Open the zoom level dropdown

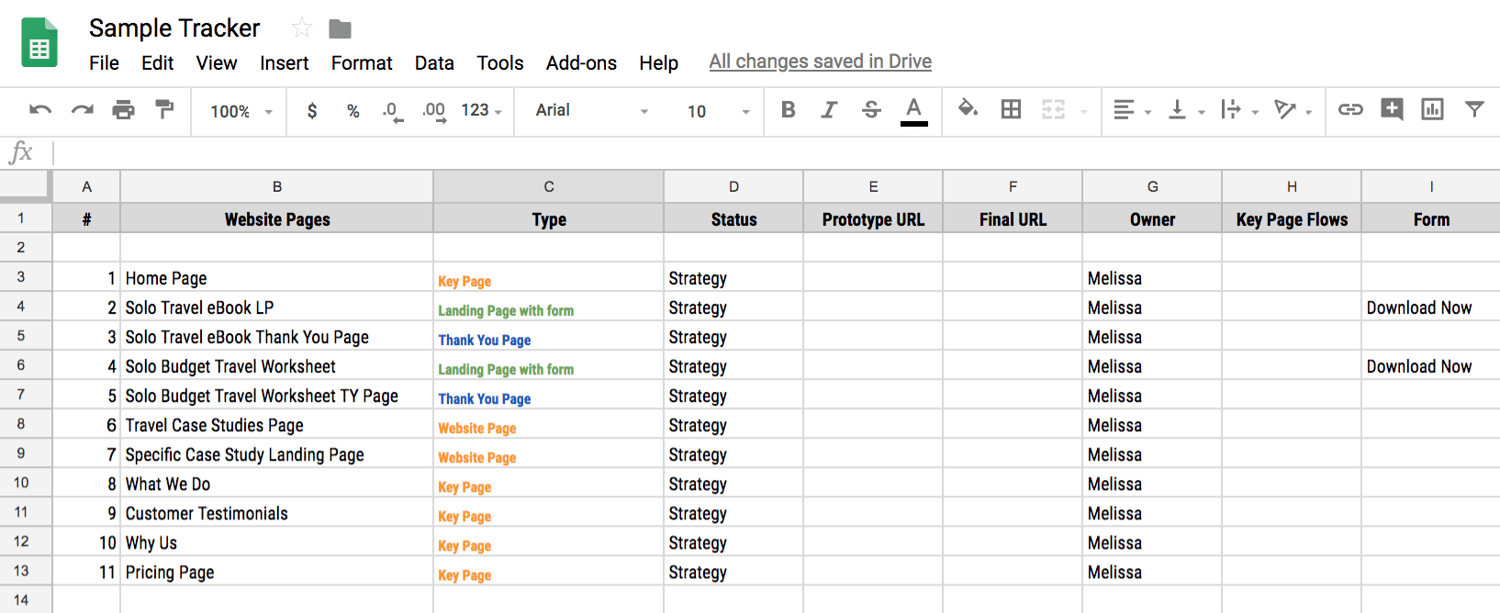pos(238,110)
